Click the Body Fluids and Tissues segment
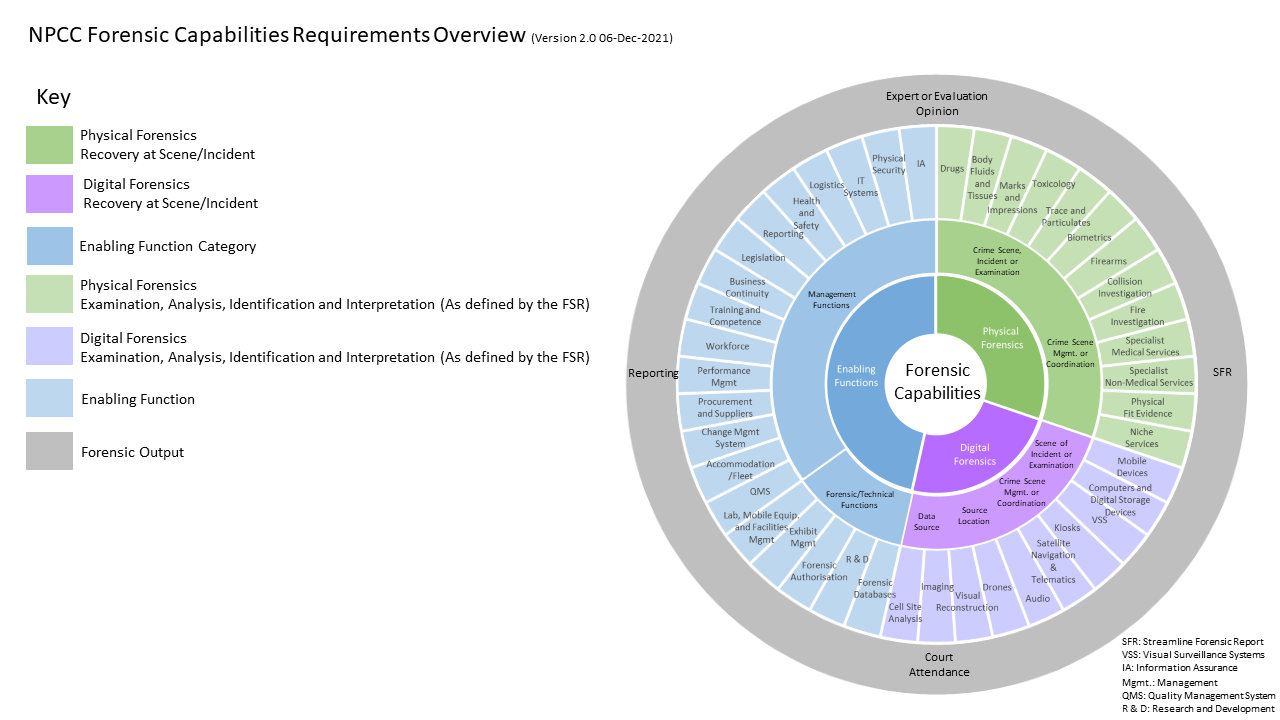Screen dimensions: 1280x720 click(982, 177)
